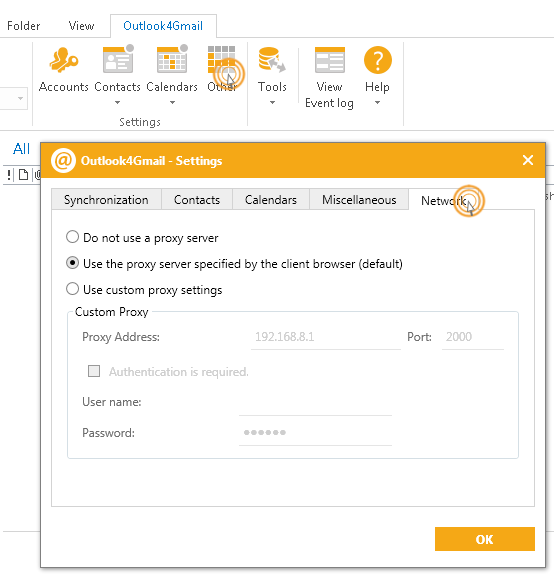Click the Outlook4Gmail @ logo in title bar
Image resolution: width=554 pixels, height=580 pixels.
coord(63,161)
